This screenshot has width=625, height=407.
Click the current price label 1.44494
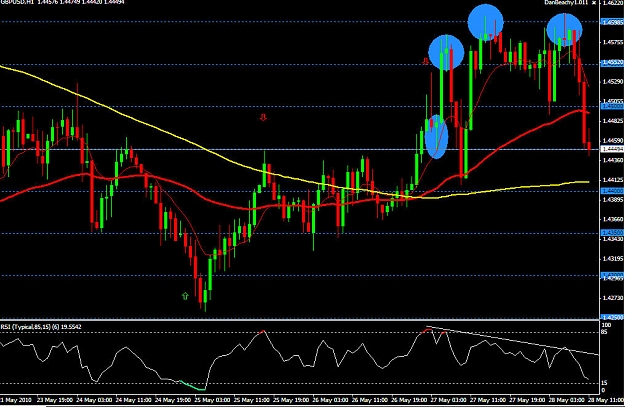coord(612,149)
